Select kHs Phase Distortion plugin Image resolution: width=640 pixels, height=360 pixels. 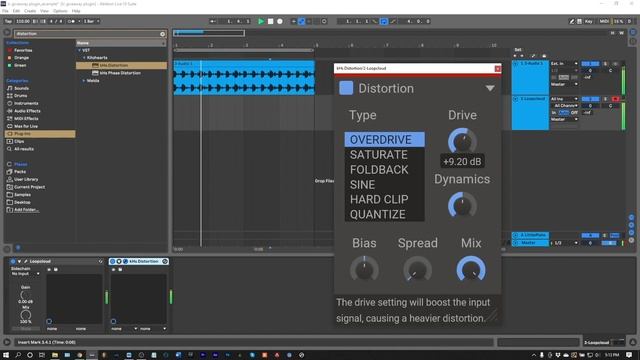[x=120, y=73]
